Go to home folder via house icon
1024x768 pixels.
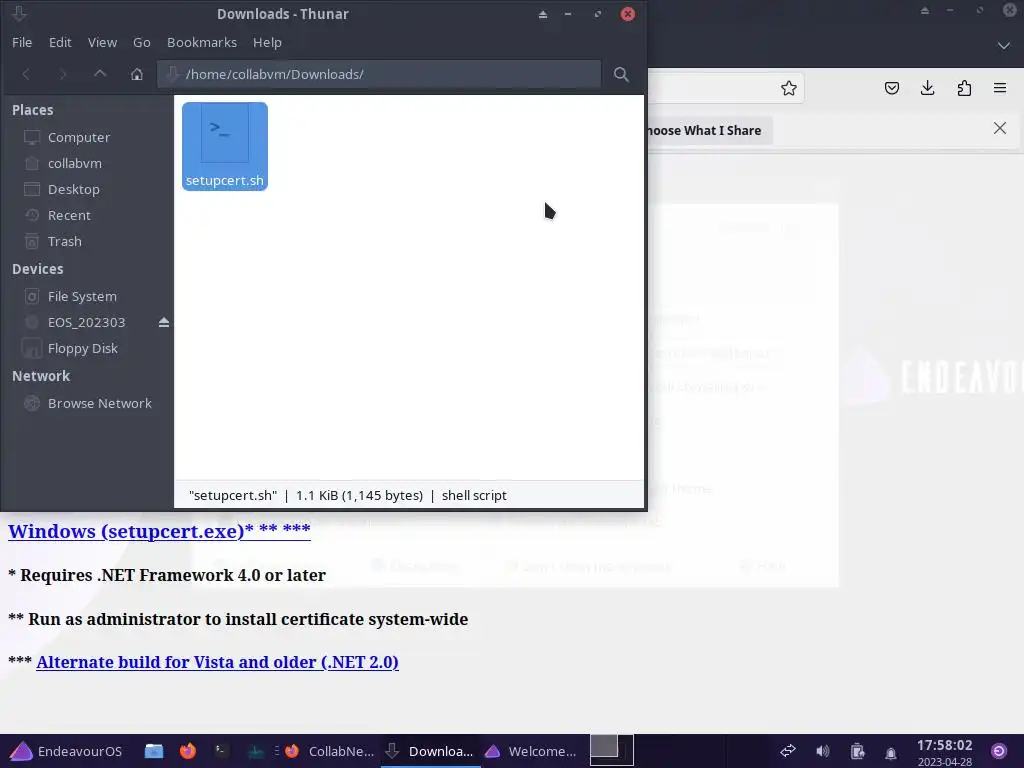(x=136, y=74)
